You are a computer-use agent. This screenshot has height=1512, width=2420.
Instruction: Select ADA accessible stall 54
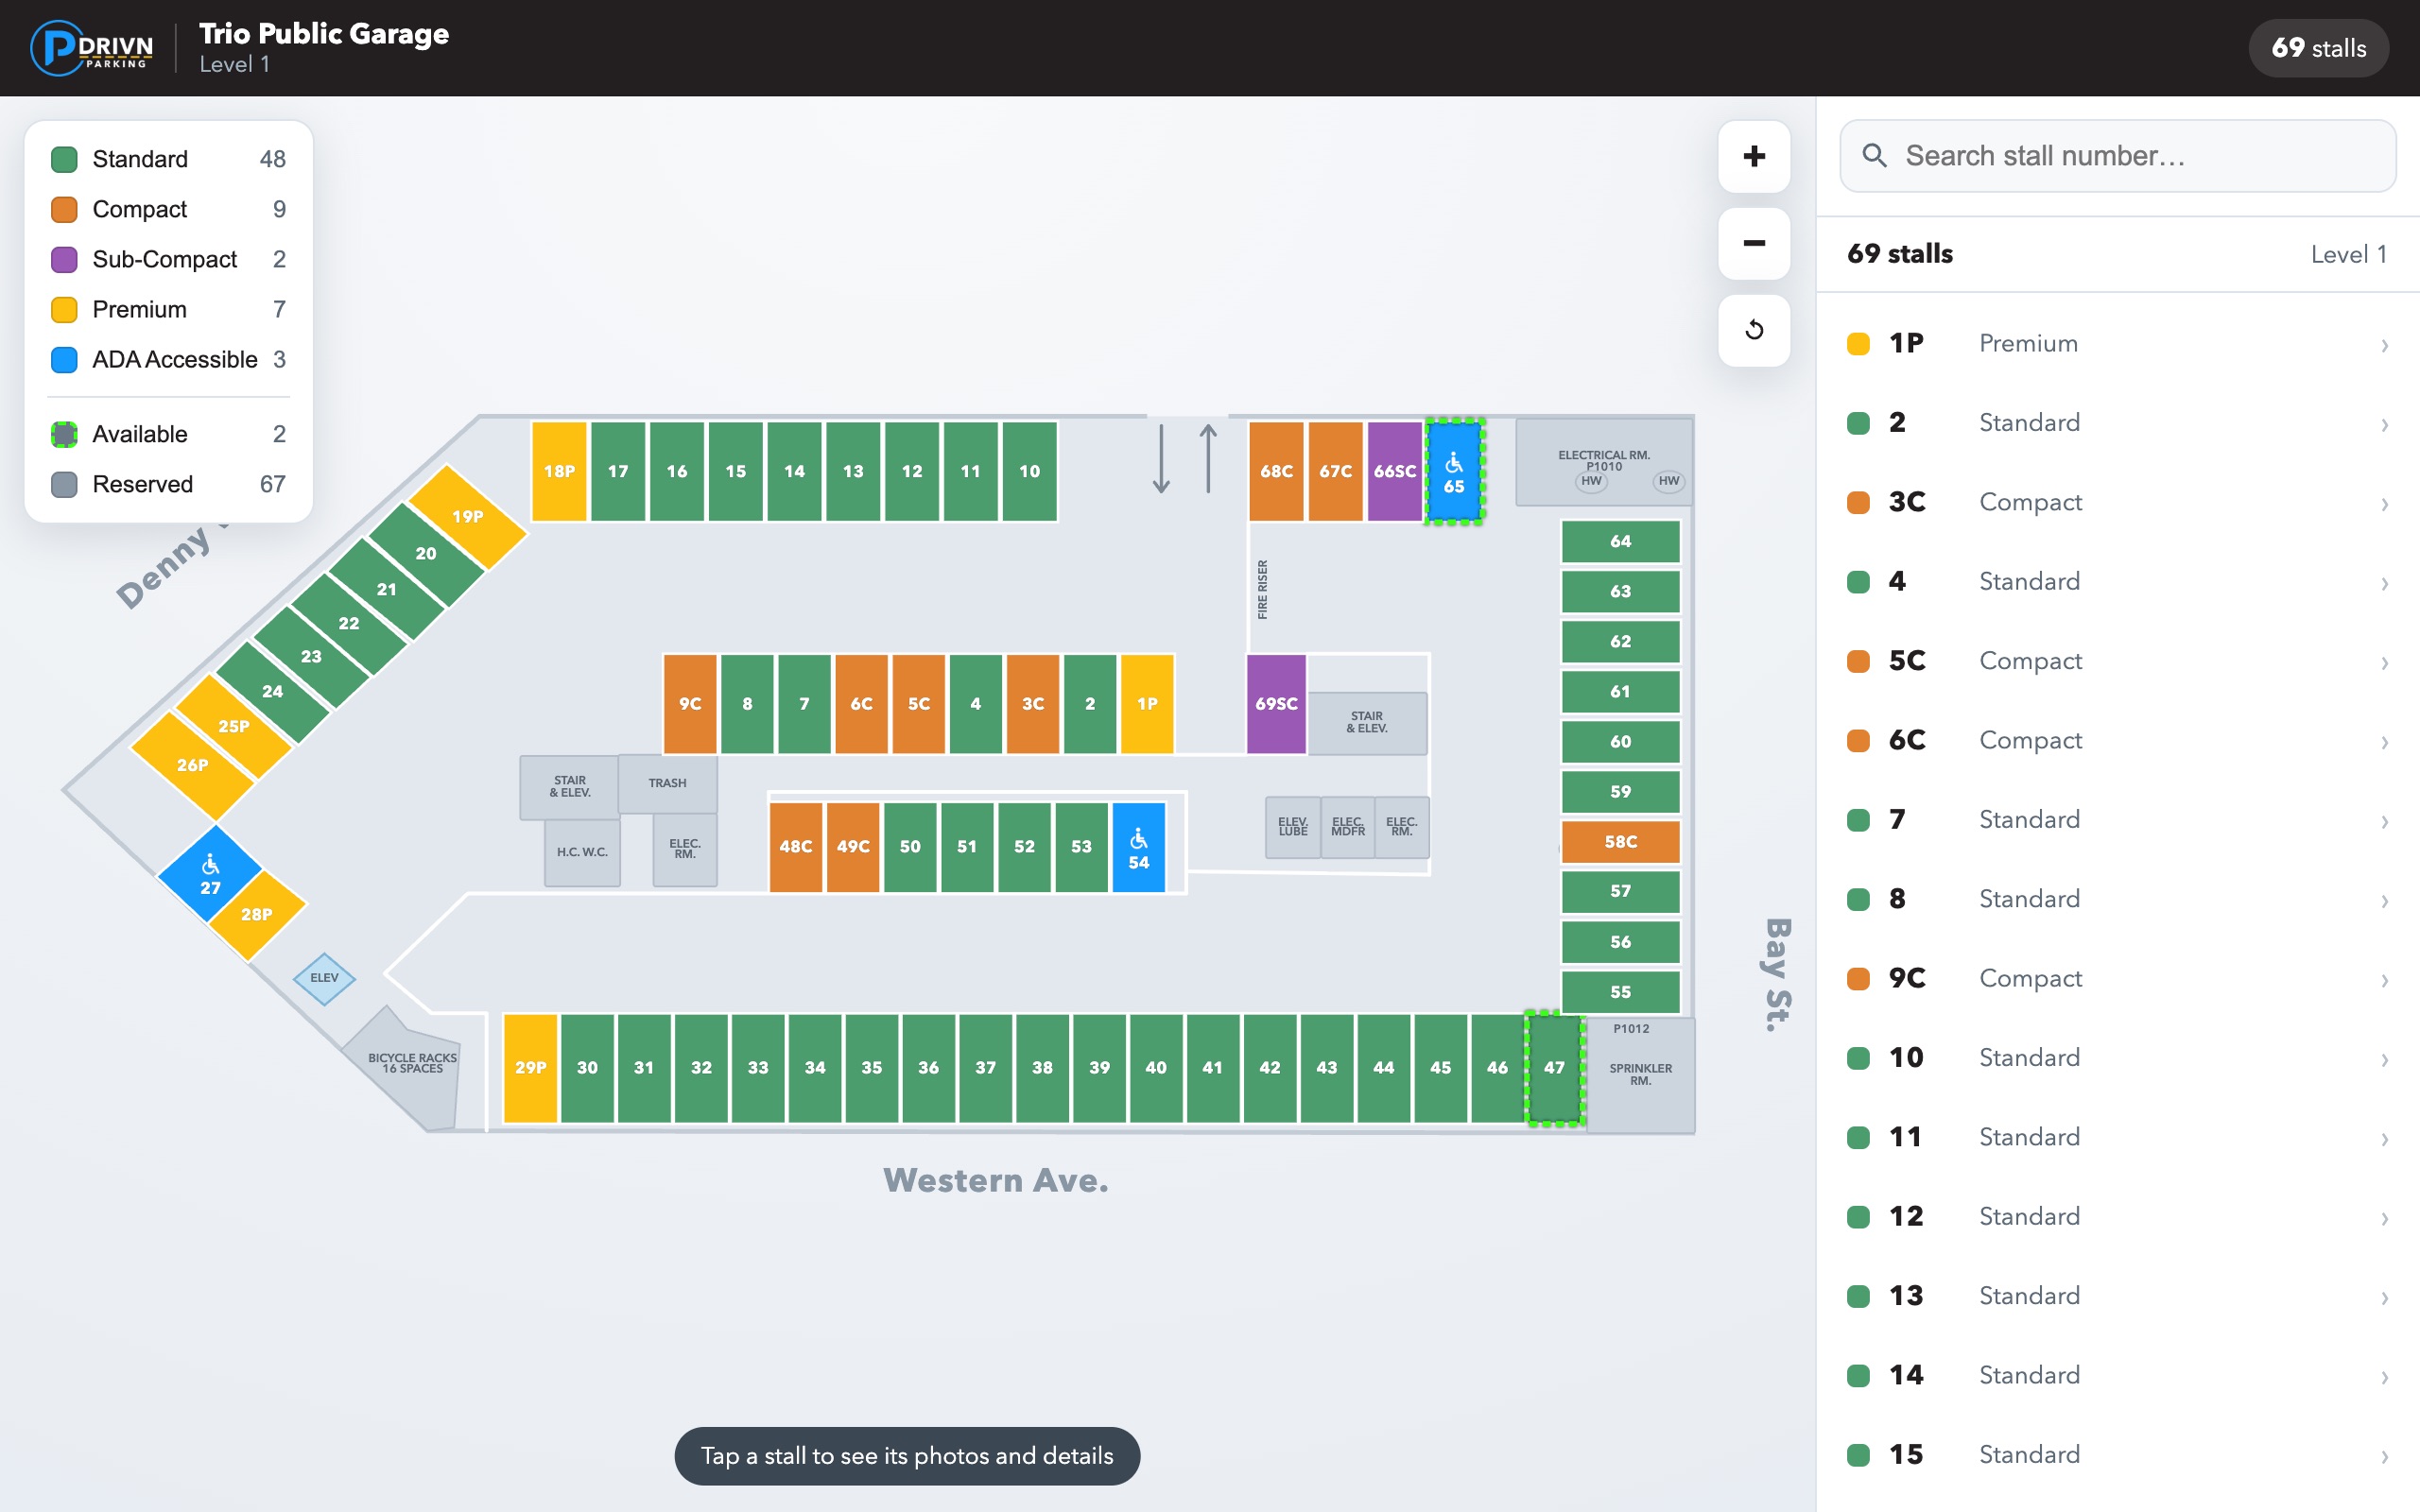coord(1138,847)
